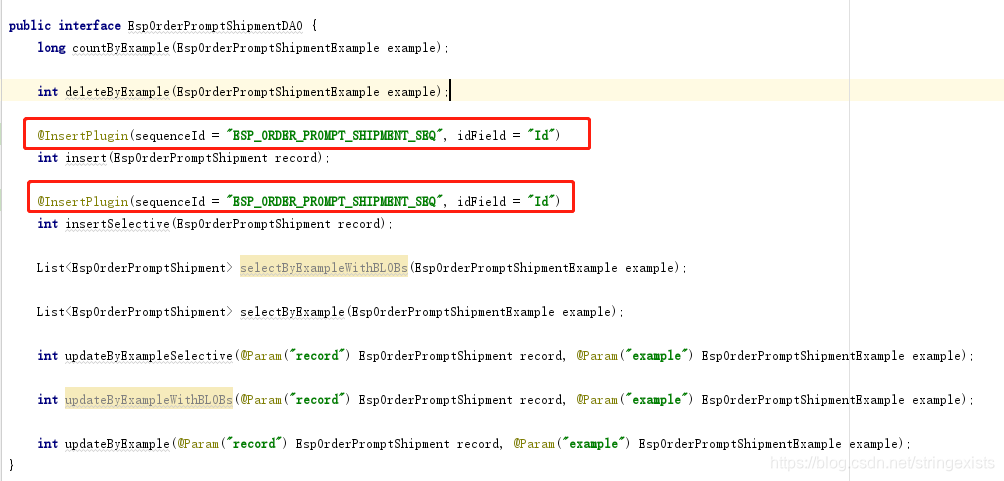Click the insert method name
The width and height of the screenshot is (1004, 481).
coord(86,158)
